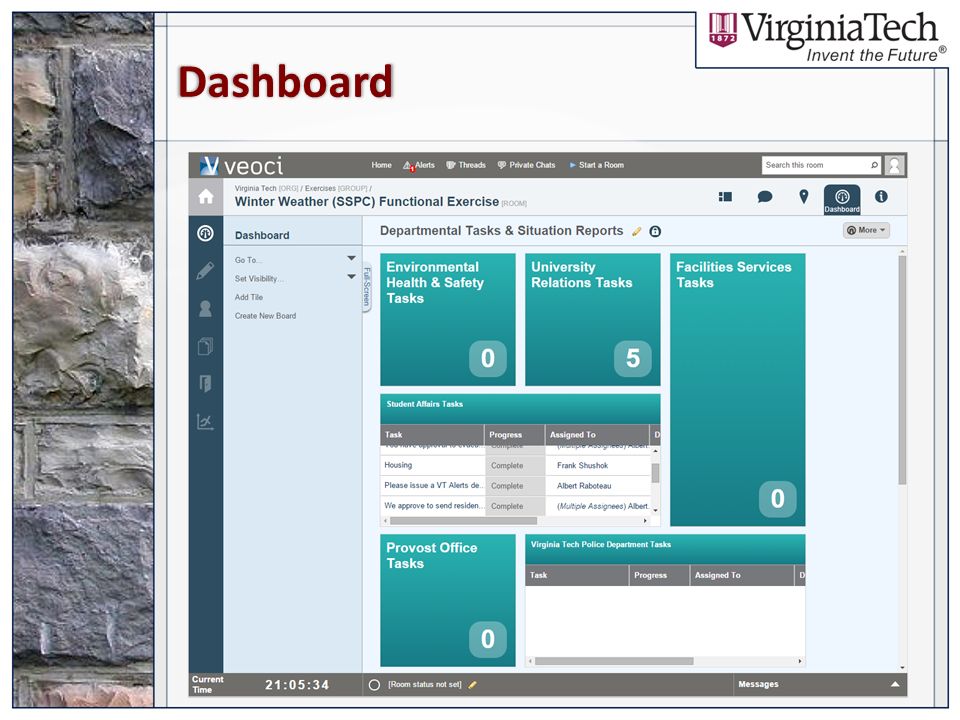Open University Relations Tasks tile
The image size is (960, 720).
pos(593,320)
